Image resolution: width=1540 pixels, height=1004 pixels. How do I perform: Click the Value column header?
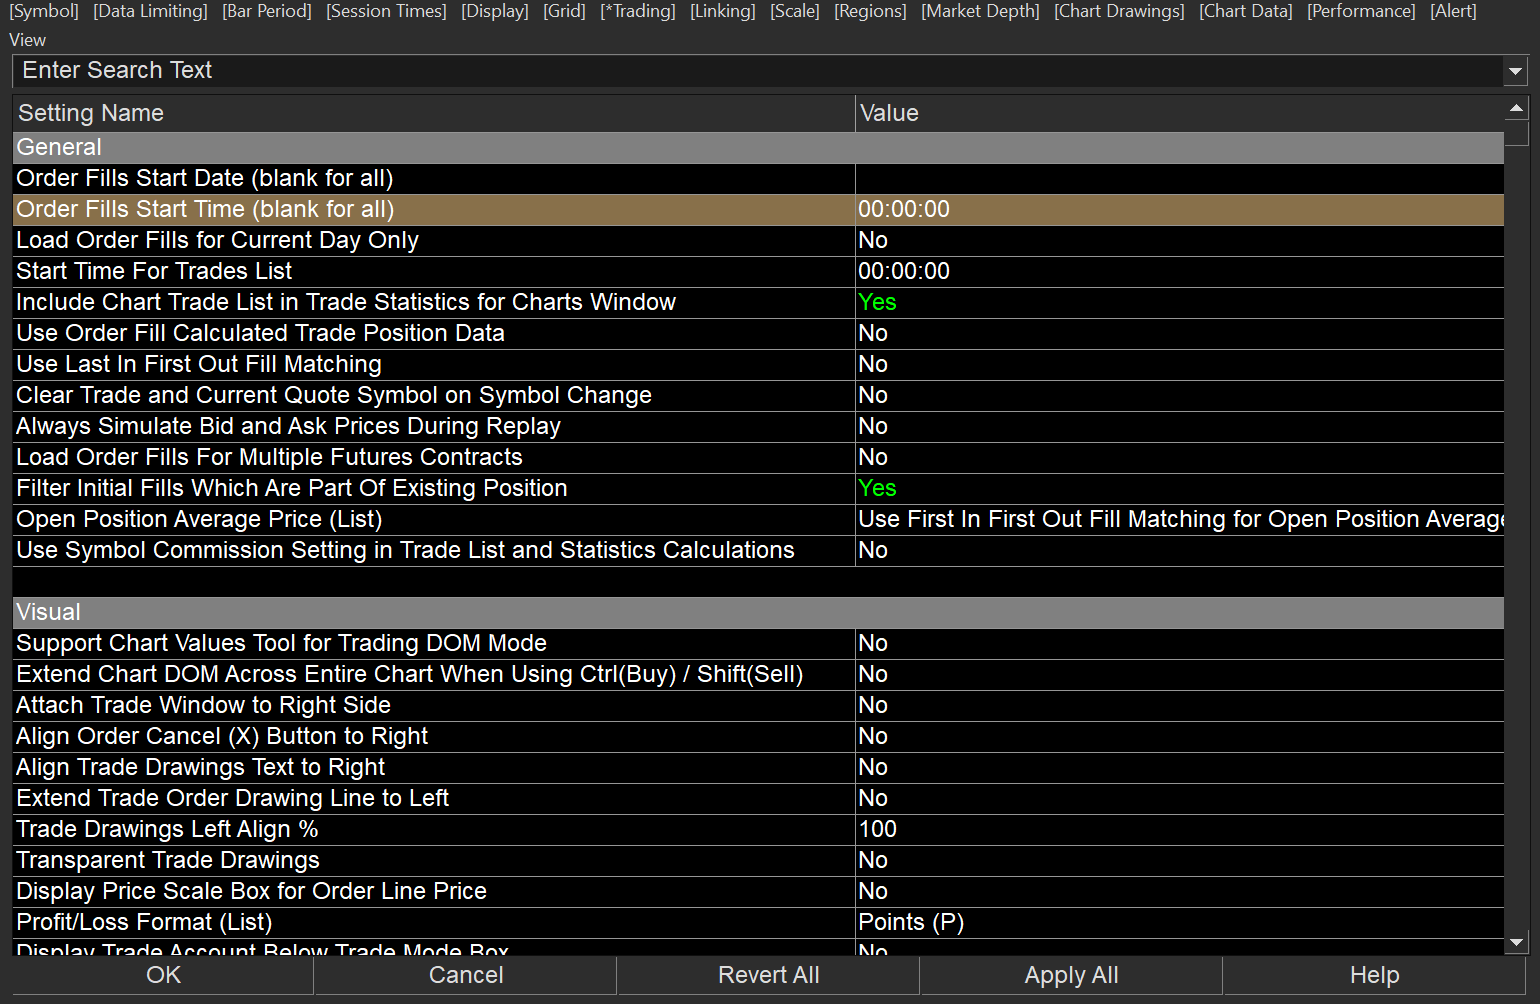[x=1180, y=113]
